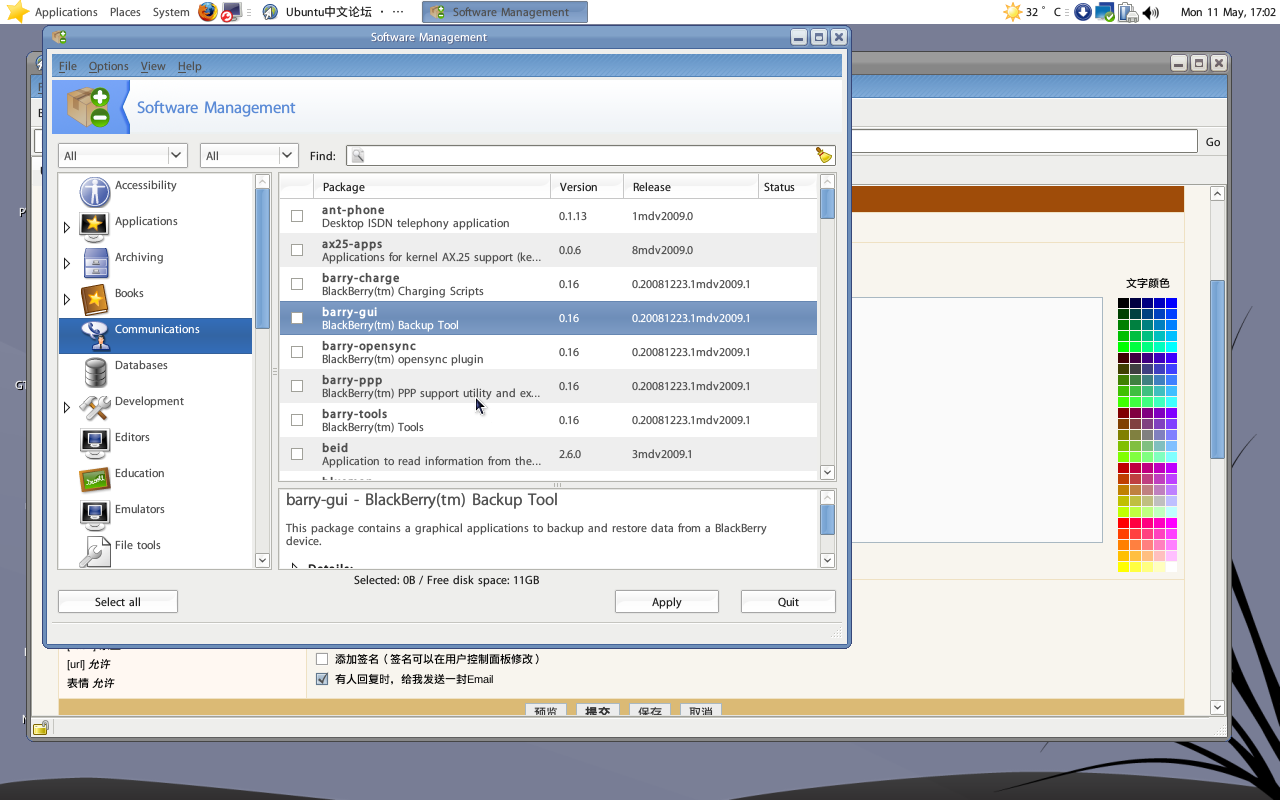
Task: Click the Archiving cabinet icon
Action: pos(95,263)
